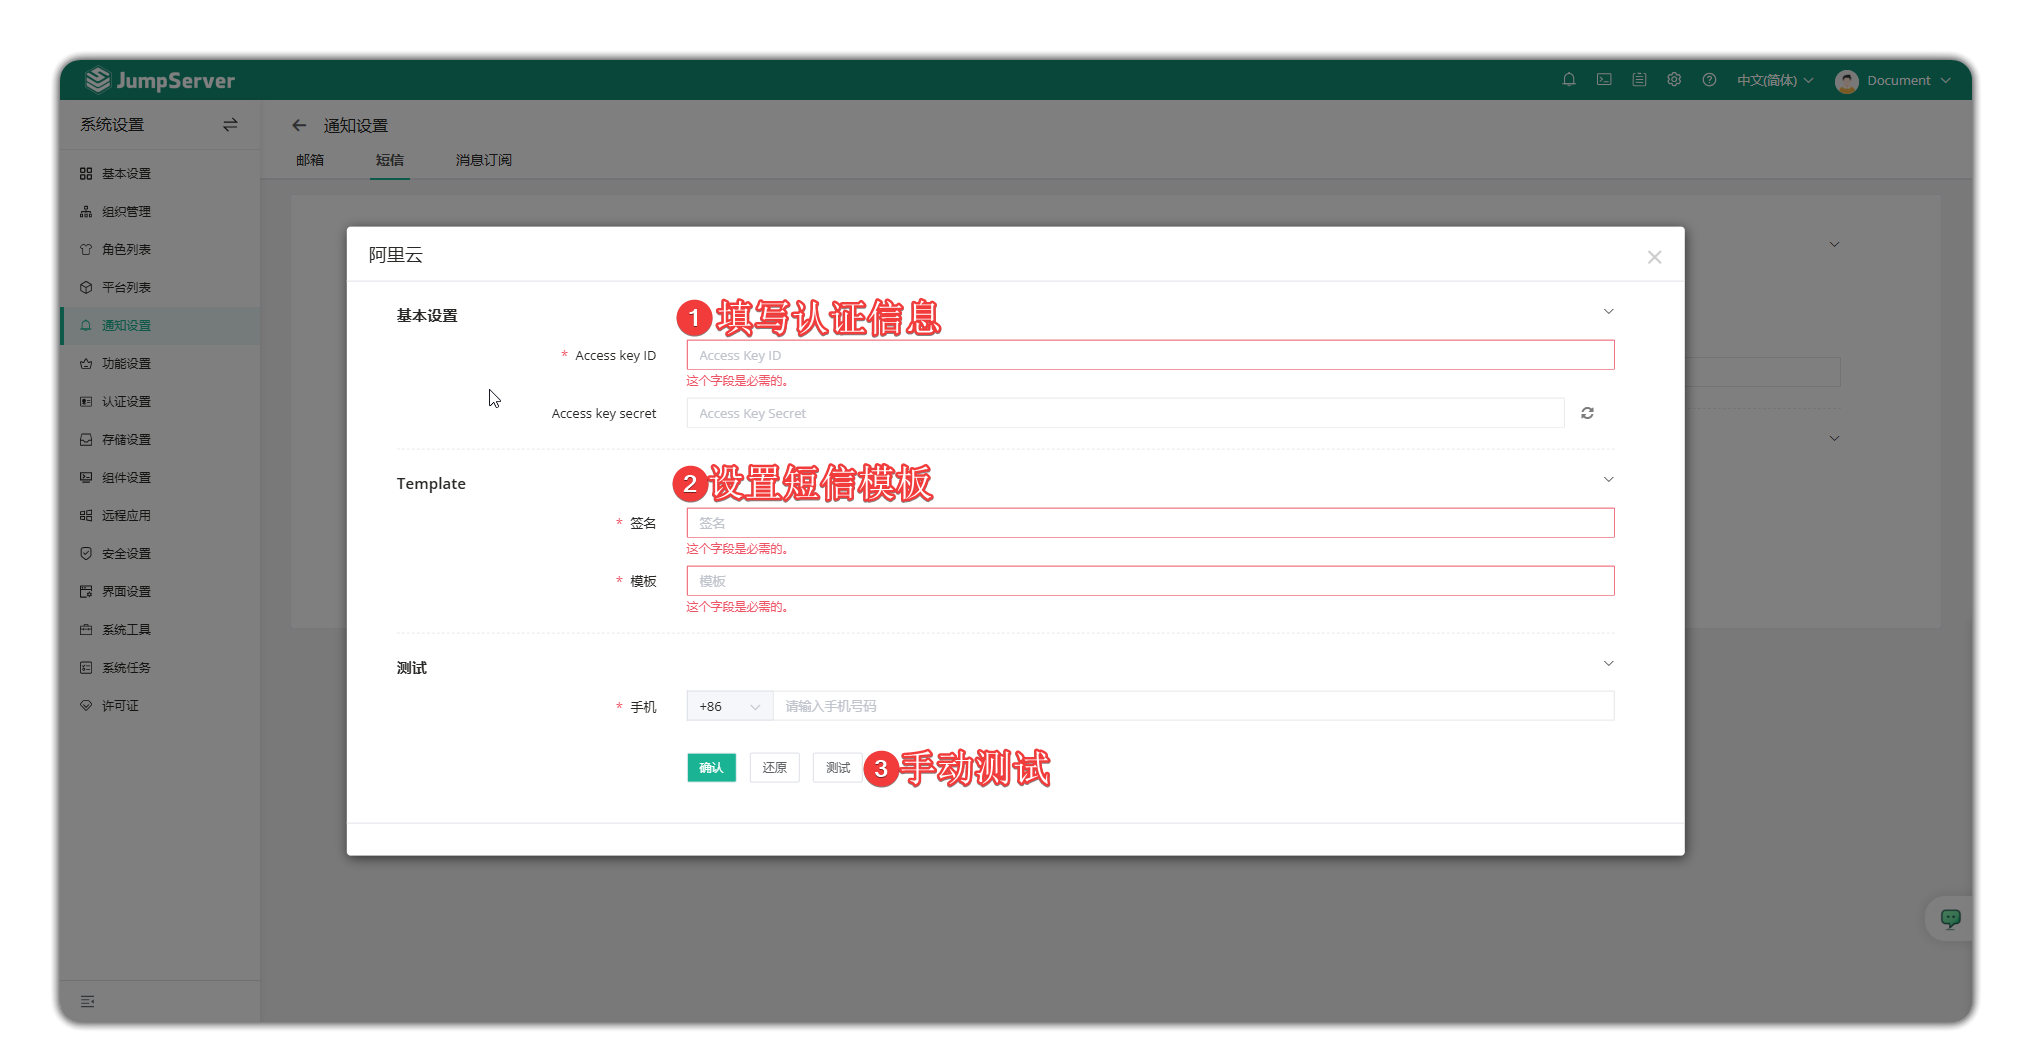
Task: Click the settings gear icon in header
Action: [1674, 80]
